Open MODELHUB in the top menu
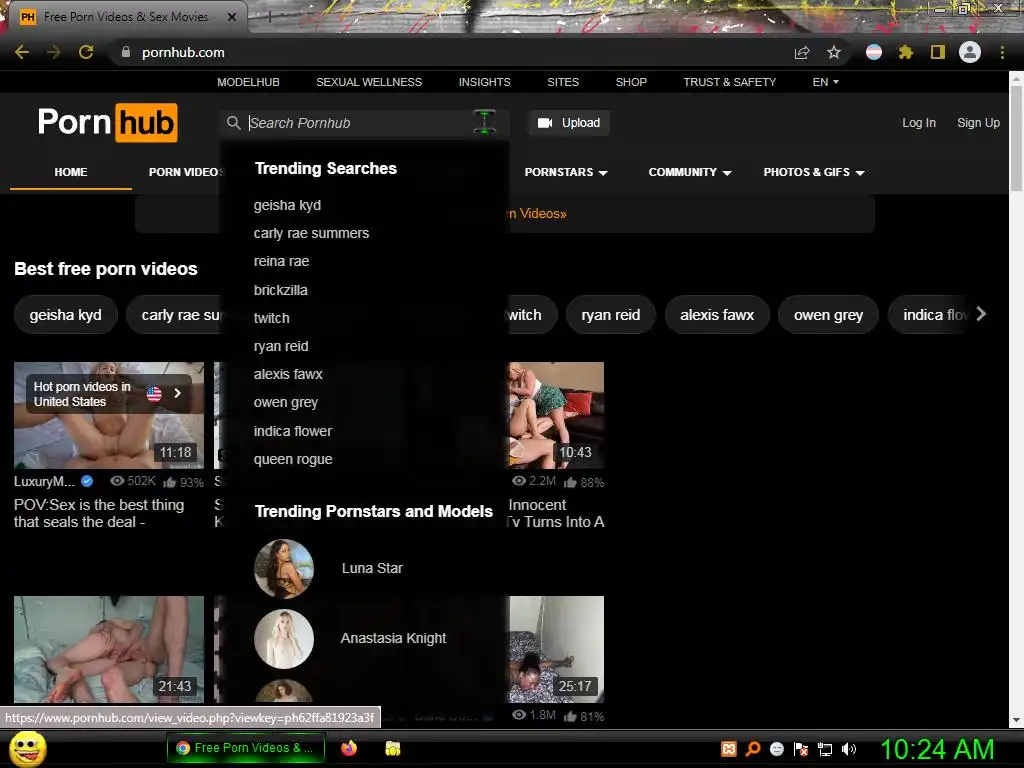 click(248, 82)
